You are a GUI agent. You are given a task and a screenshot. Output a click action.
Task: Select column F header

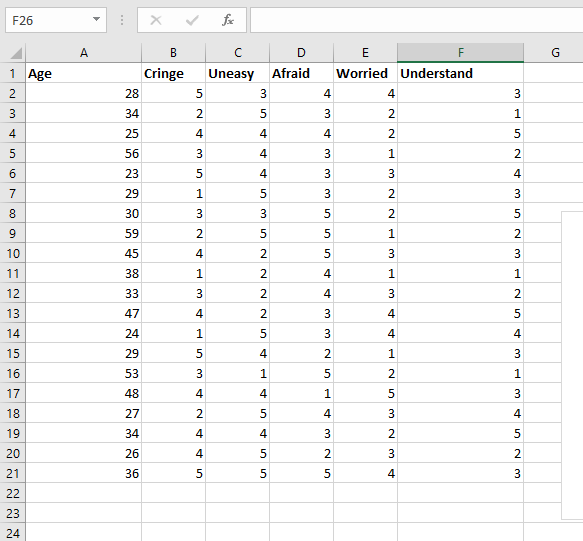click(x=460, y=53)
